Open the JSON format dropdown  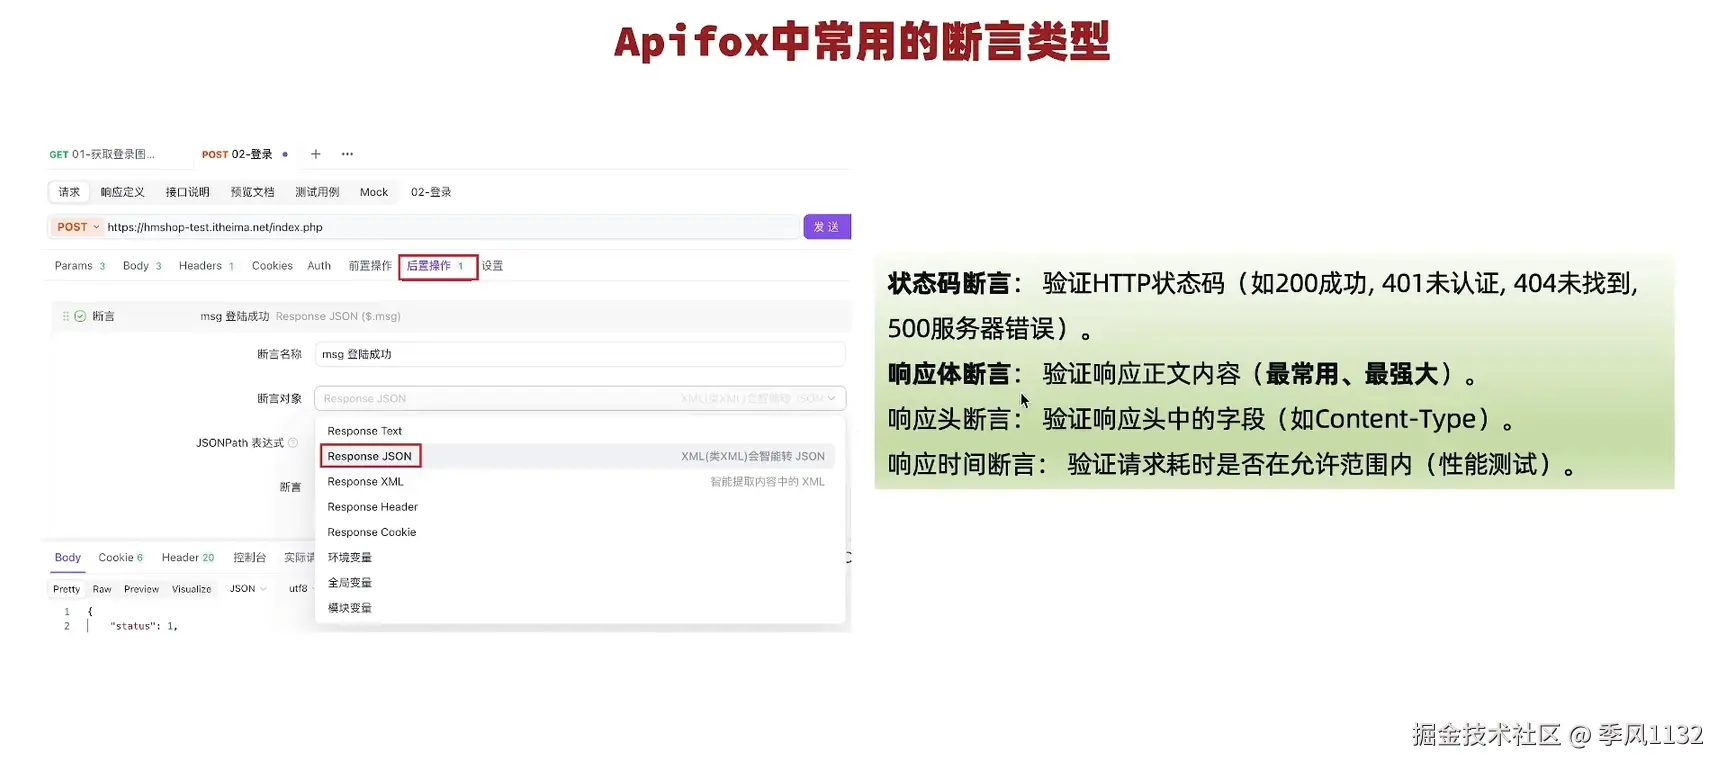click(248, 589)
